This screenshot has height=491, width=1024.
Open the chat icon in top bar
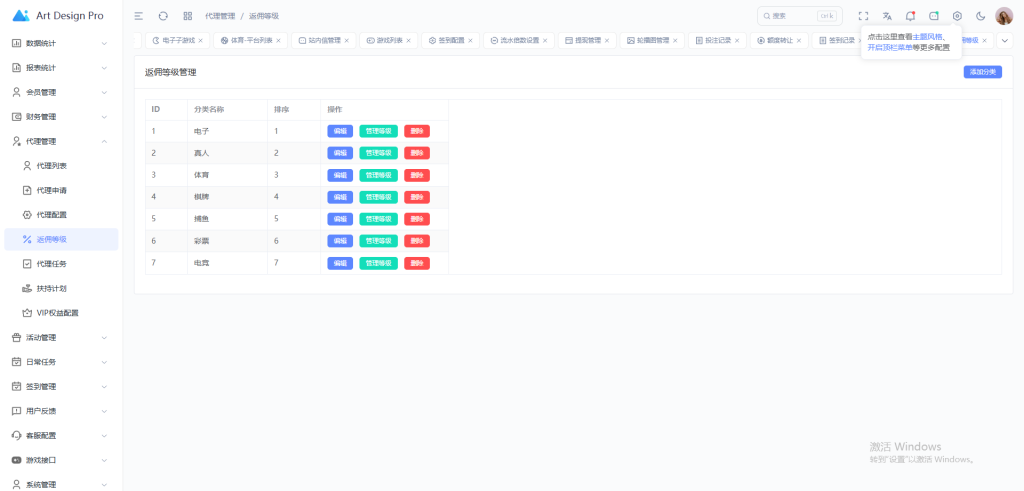click(934, 16)
